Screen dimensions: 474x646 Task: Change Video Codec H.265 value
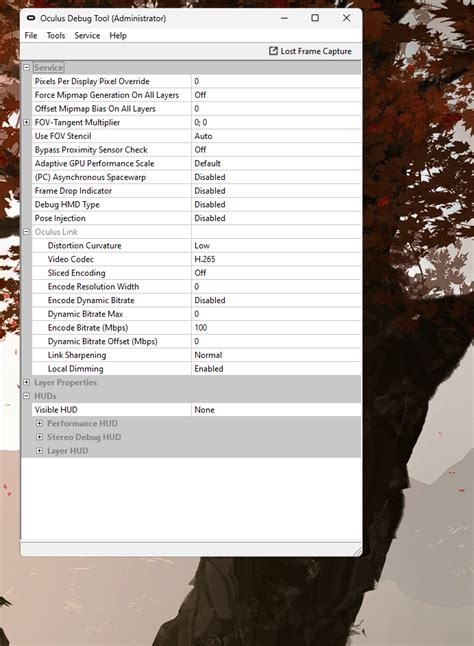[x=276, y=259]
